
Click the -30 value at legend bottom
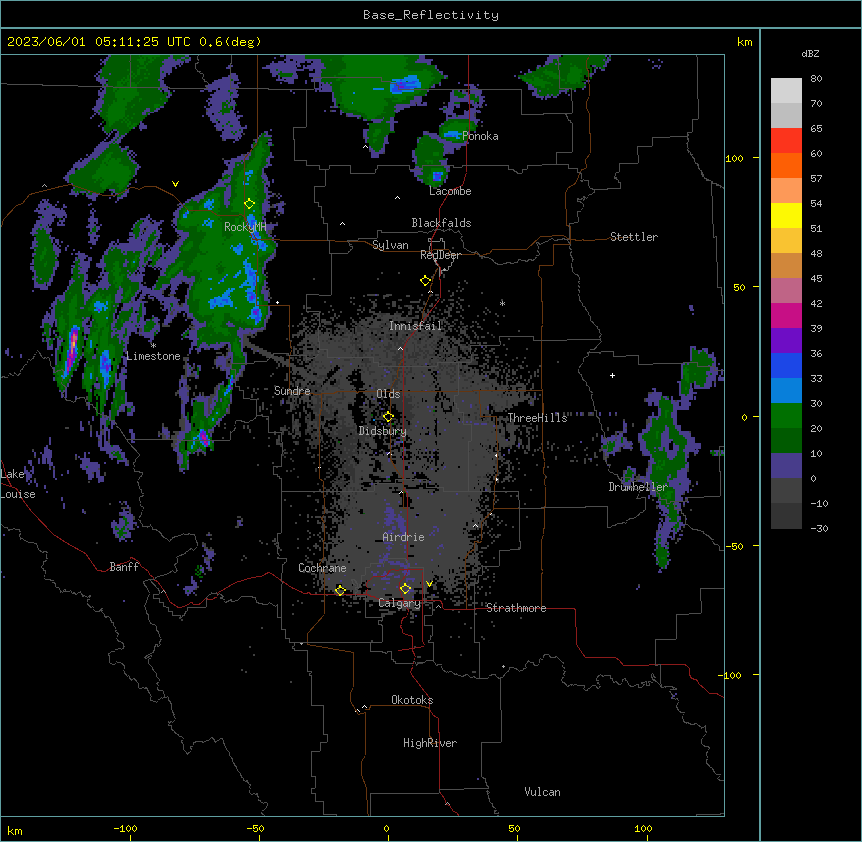pyautogui.click(x=819, y=528)
